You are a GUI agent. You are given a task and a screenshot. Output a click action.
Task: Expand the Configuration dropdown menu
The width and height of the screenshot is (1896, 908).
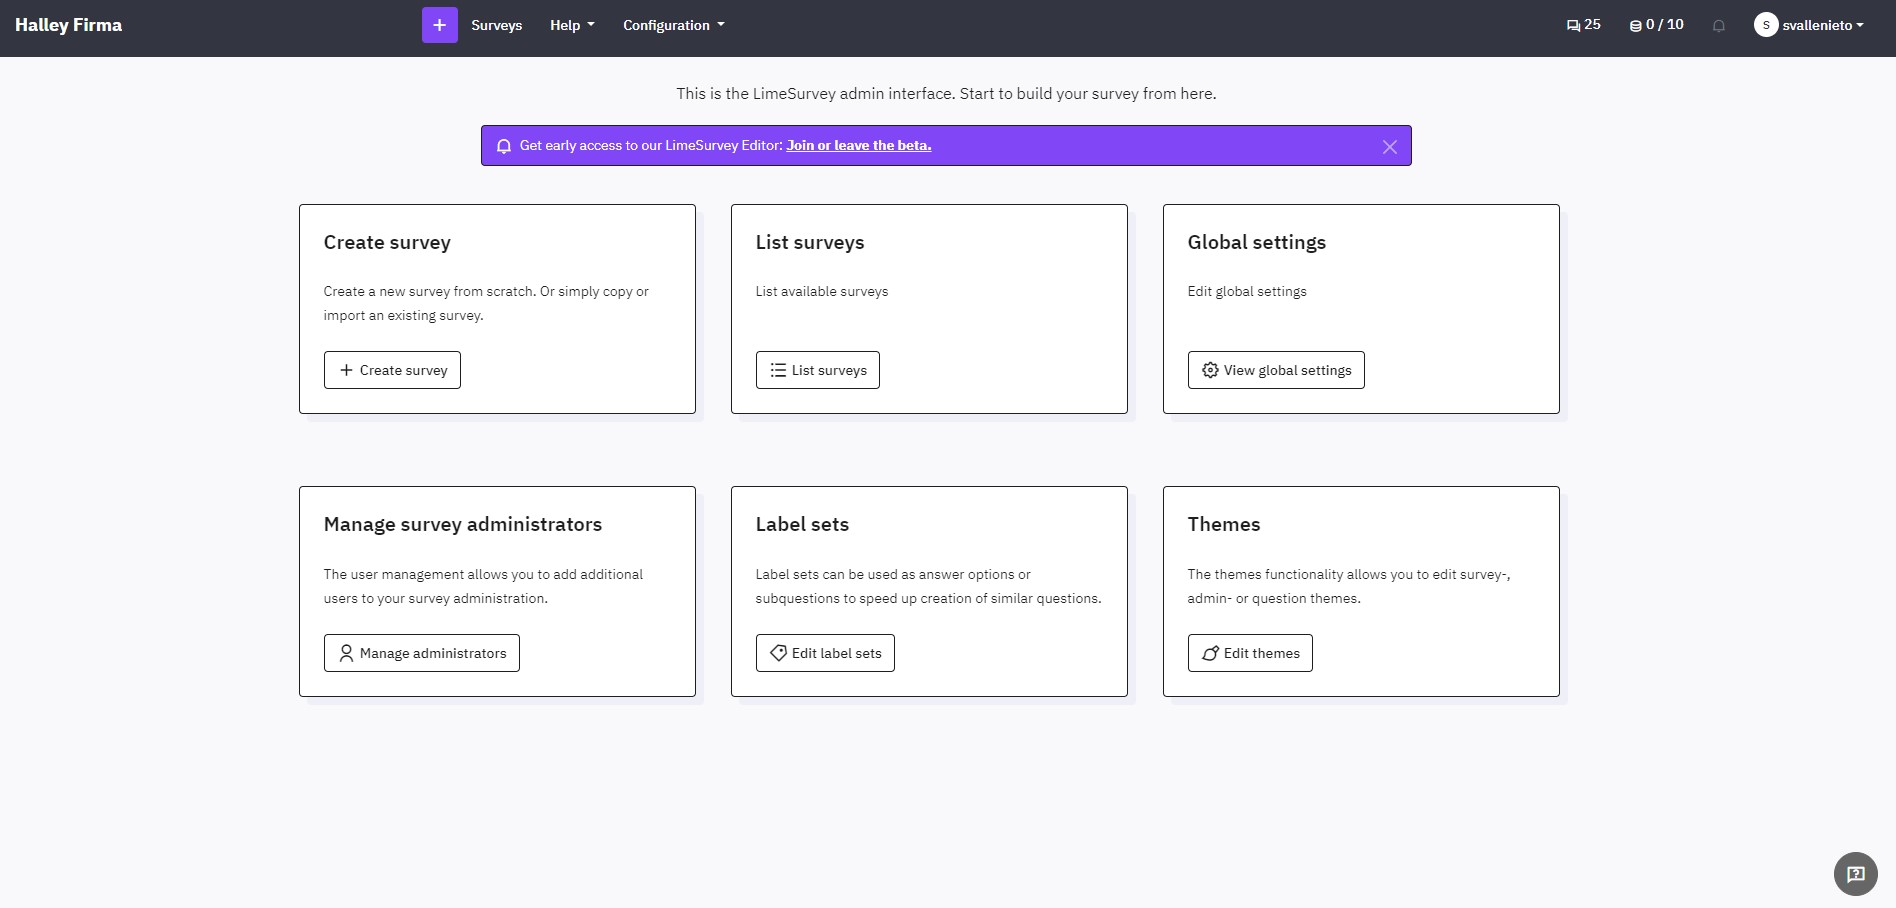coord(673,25)
